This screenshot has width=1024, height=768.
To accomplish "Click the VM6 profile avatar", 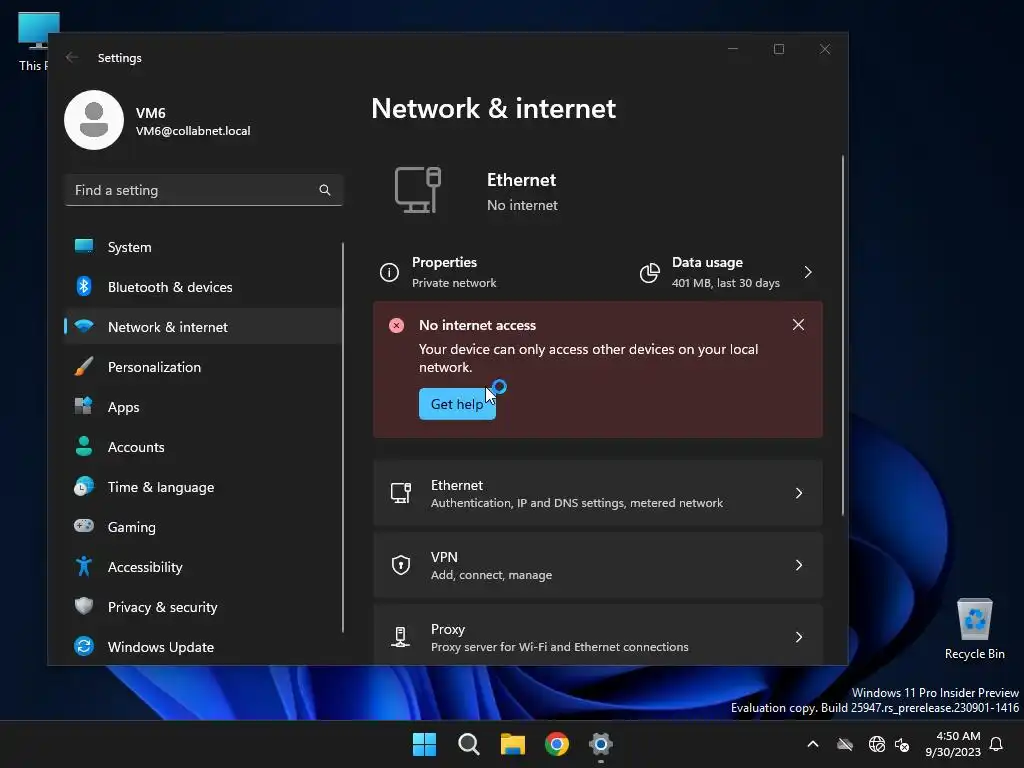I will (94, 120).
